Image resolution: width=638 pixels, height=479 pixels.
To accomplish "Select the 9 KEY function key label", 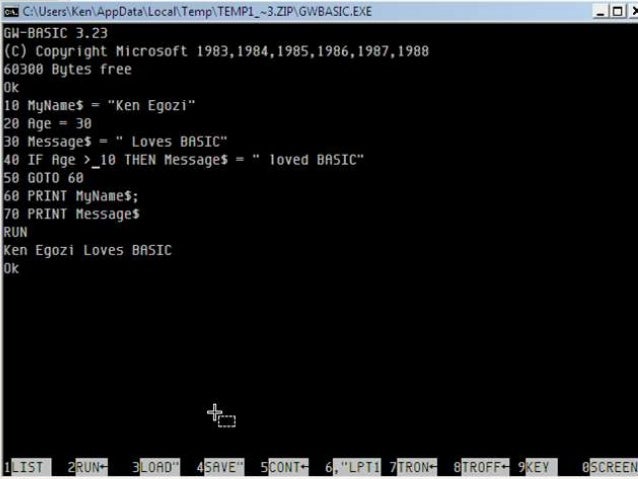I will coord(537,467).
